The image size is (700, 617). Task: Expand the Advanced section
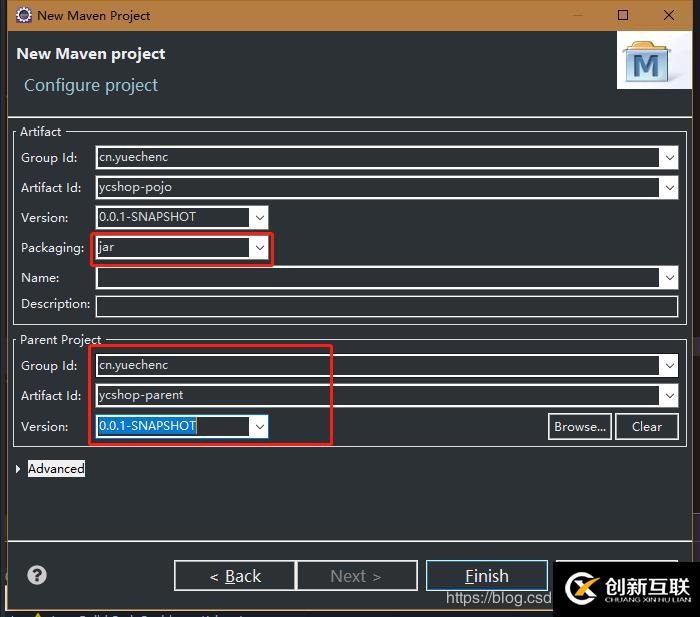point(18,469)
